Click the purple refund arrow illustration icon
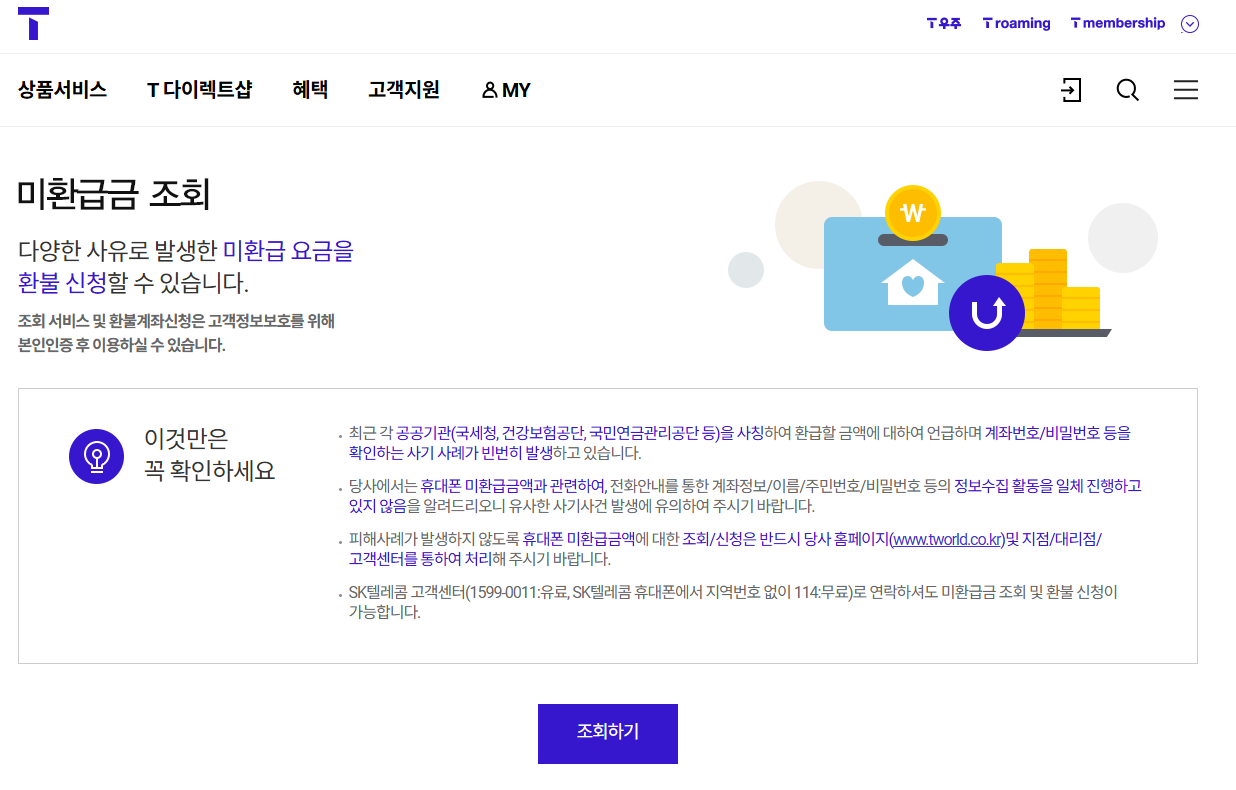This screenshot has width=1236, height=790. click(986, 312)
